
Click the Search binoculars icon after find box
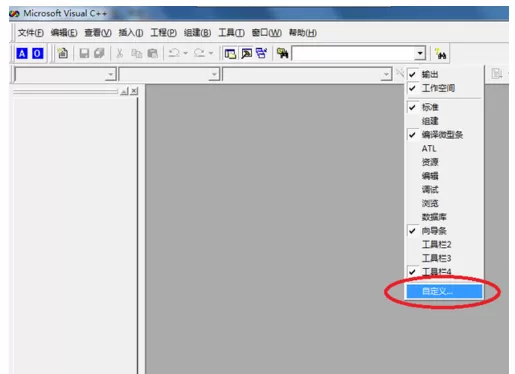tap(441, 54)
